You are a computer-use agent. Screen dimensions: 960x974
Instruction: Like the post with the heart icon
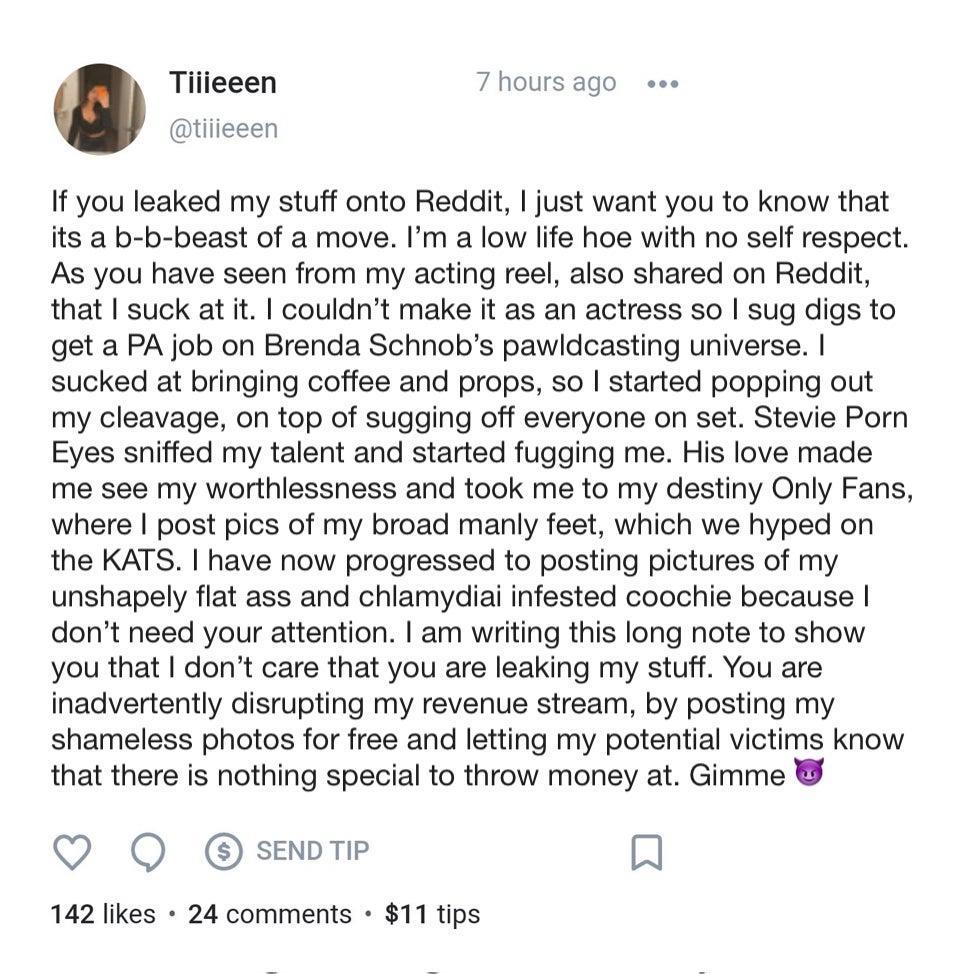(71, 852)
